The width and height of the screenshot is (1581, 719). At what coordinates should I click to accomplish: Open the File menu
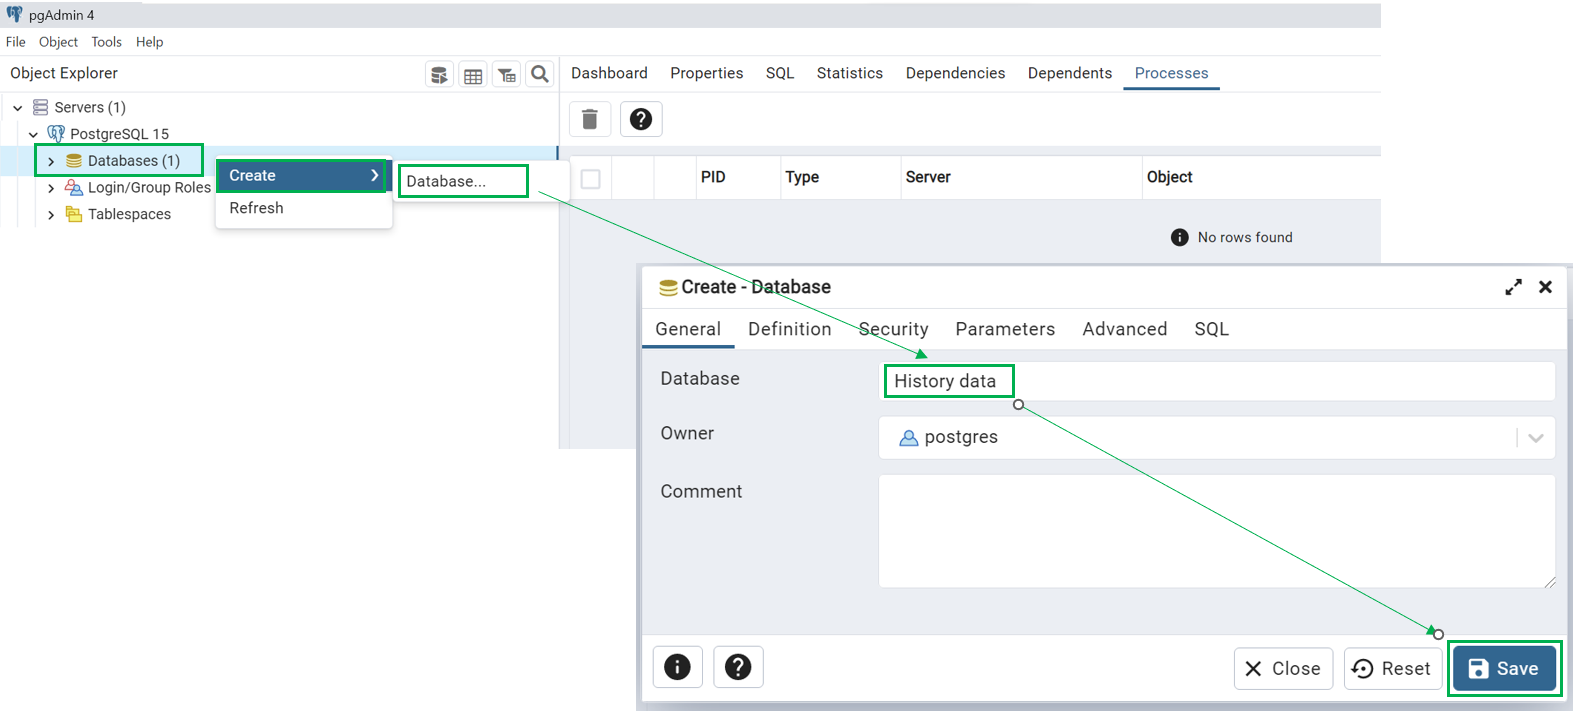(x=16, y=42)
